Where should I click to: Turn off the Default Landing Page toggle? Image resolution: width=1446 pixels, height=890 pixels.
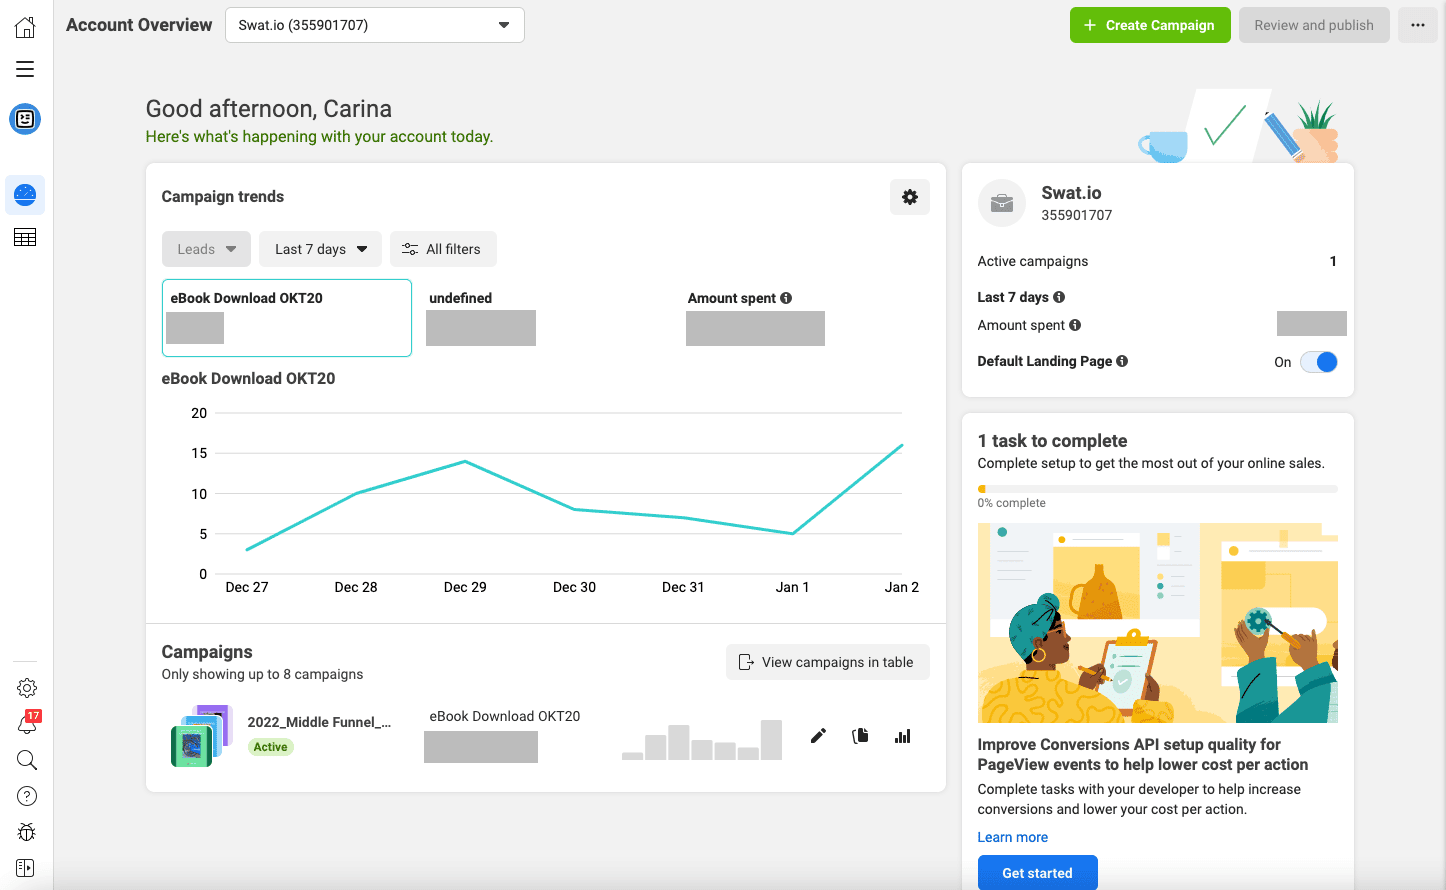point(1318,362)
